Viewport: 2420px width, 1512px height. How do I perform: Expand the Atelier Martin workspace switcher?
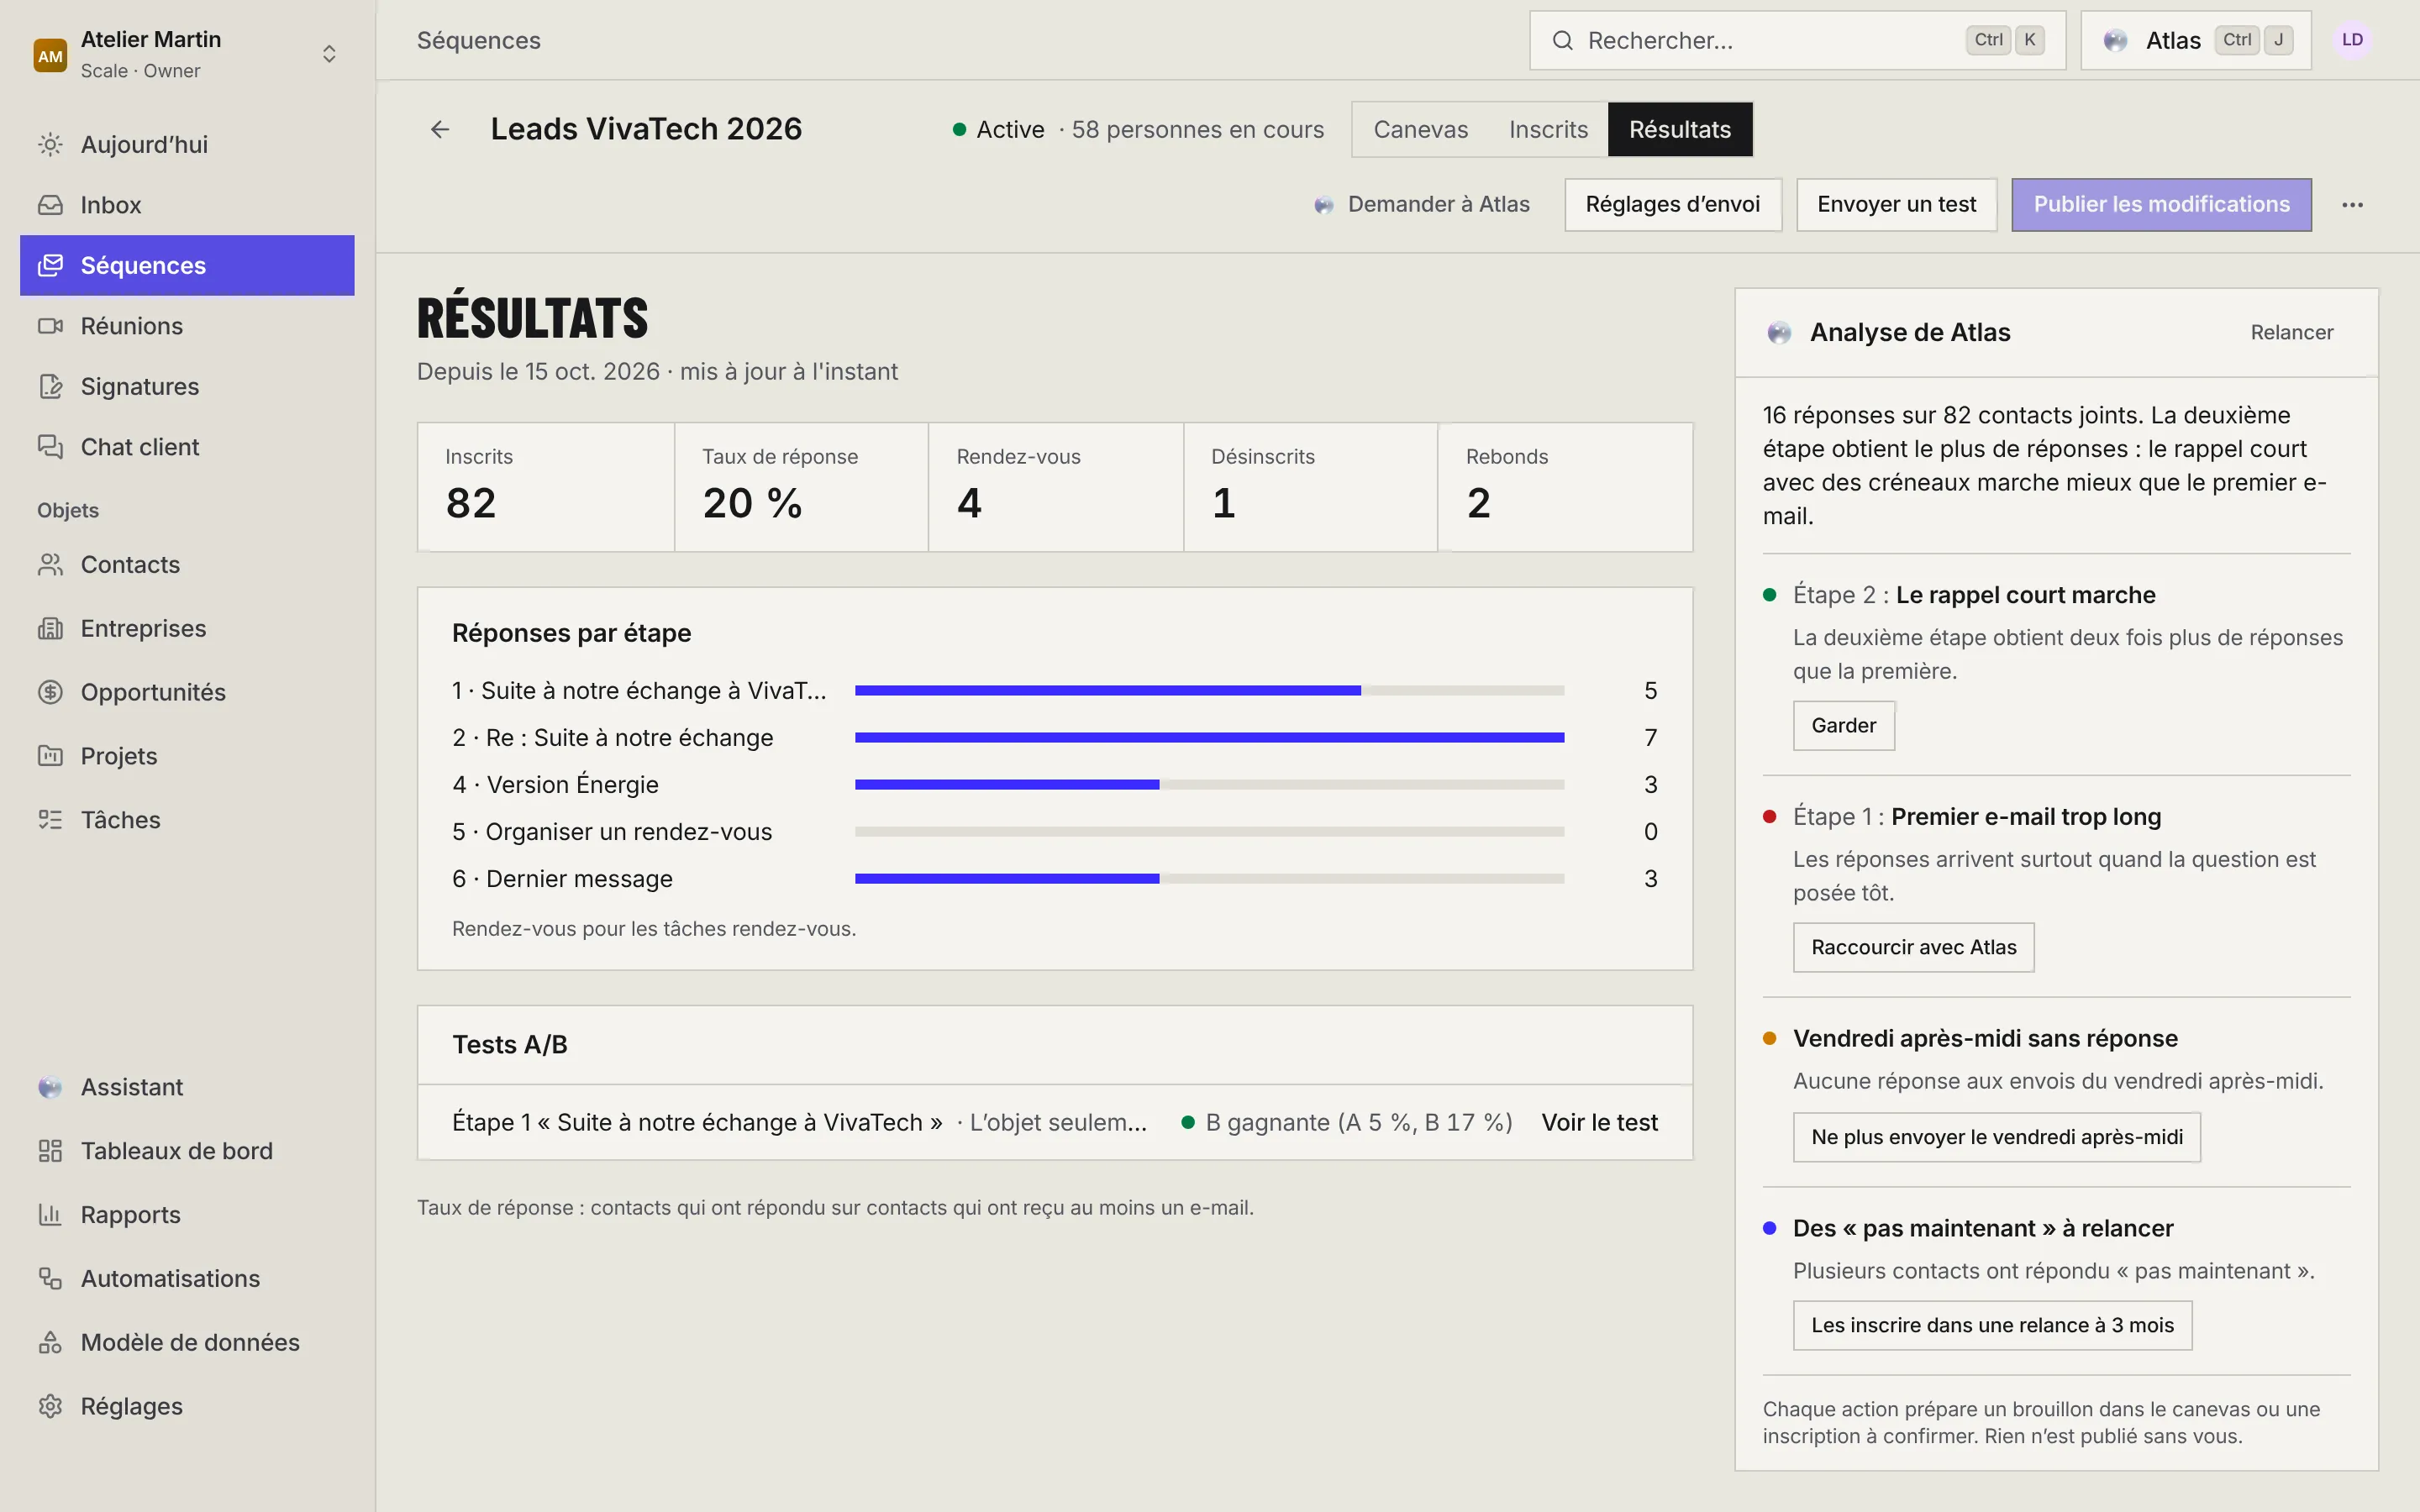click(187, 54)
